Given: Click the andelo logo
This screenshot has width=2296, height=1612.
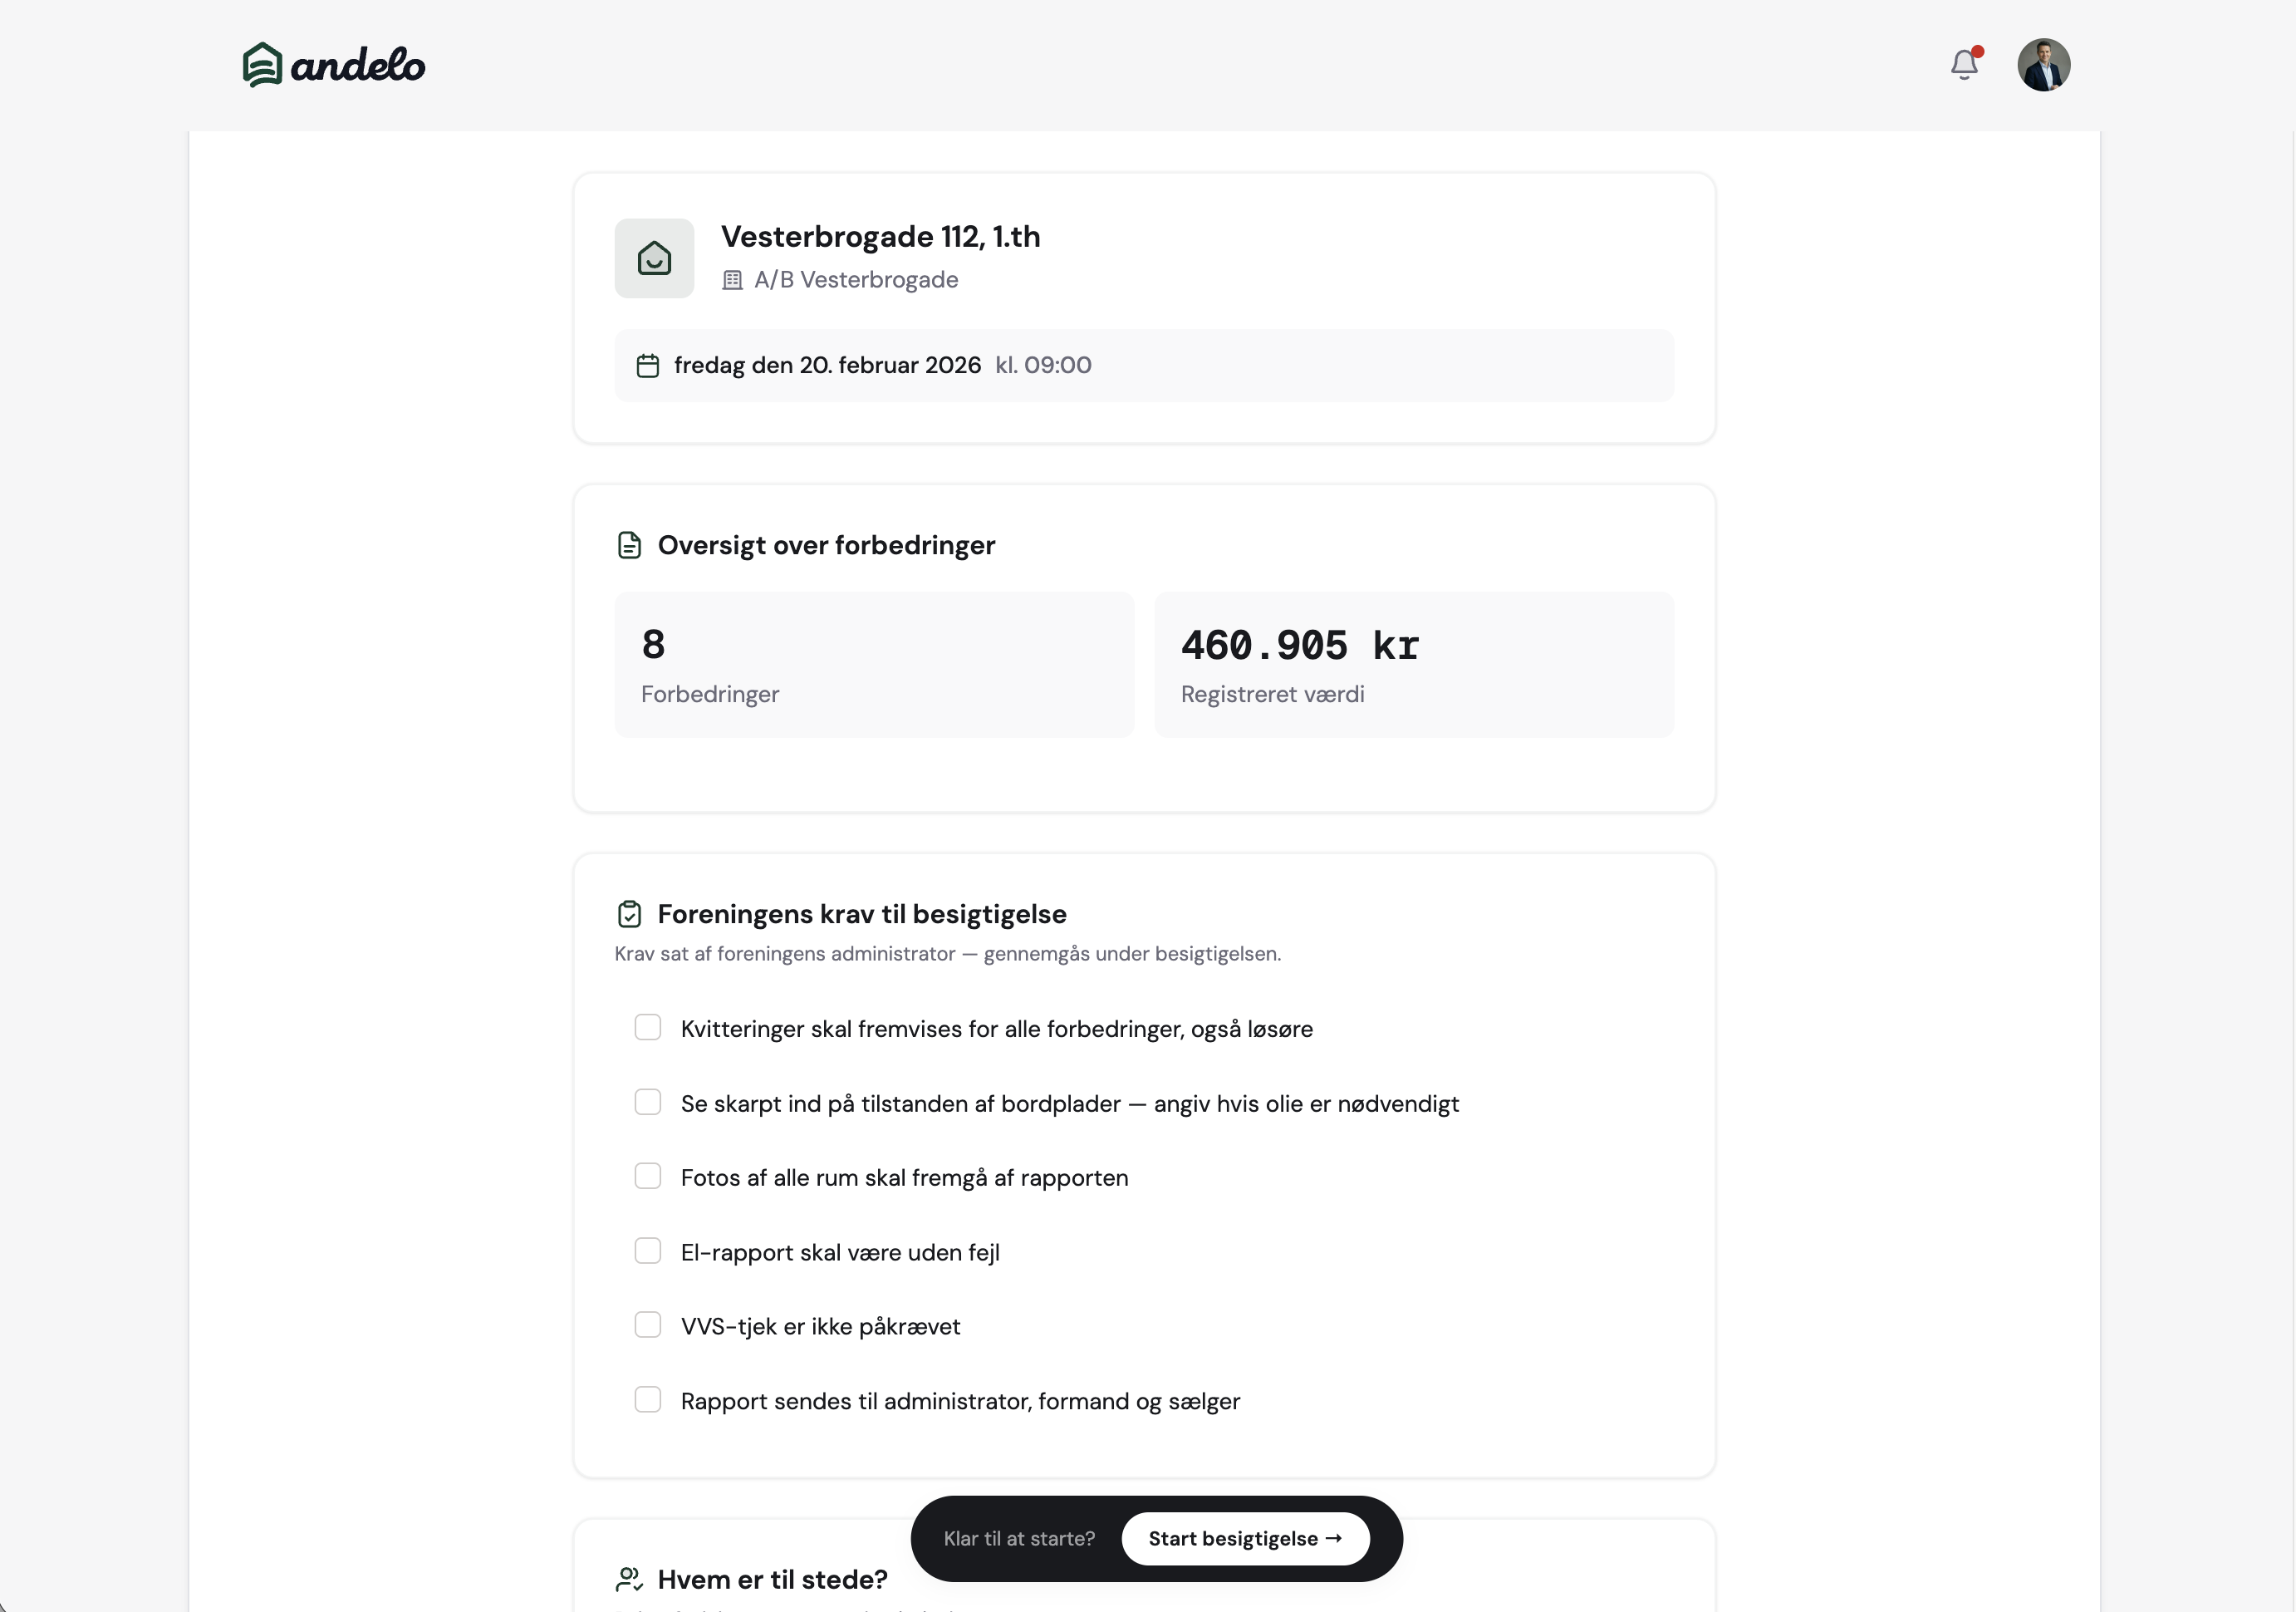Looking at the screenshot, I should 333,65.
